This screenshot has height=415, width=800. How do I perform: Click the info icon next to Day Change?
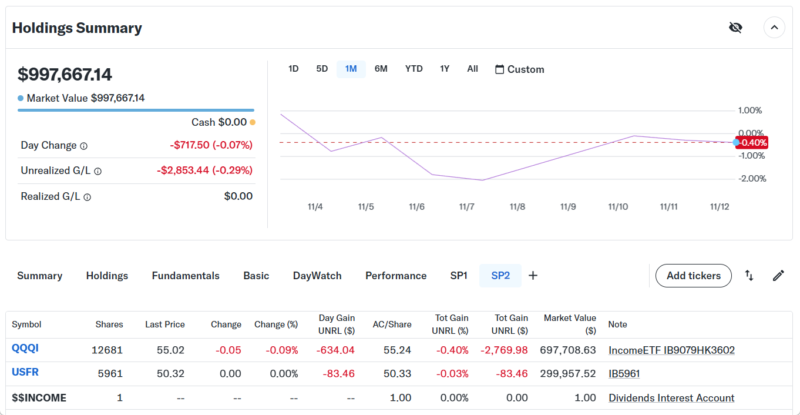(83, 146)
